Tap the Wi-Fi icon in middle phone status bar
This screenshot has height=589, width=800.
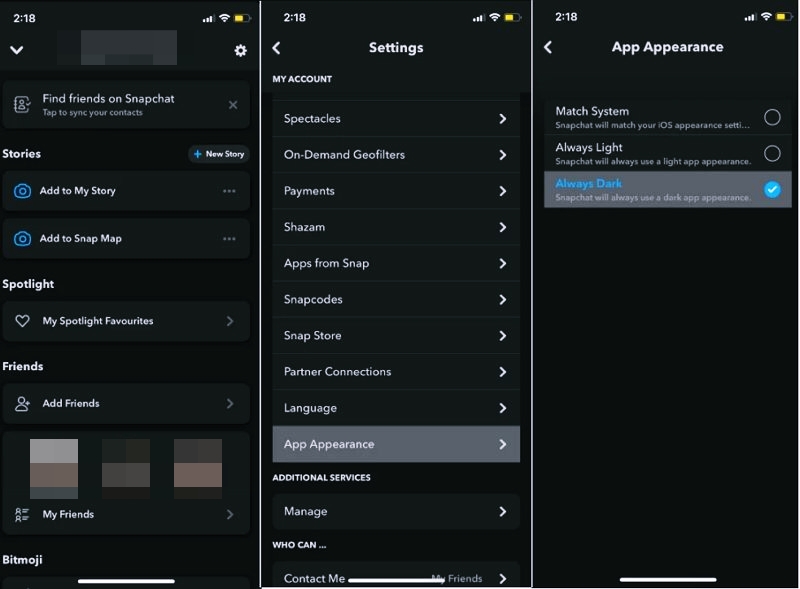click(494, 17)
